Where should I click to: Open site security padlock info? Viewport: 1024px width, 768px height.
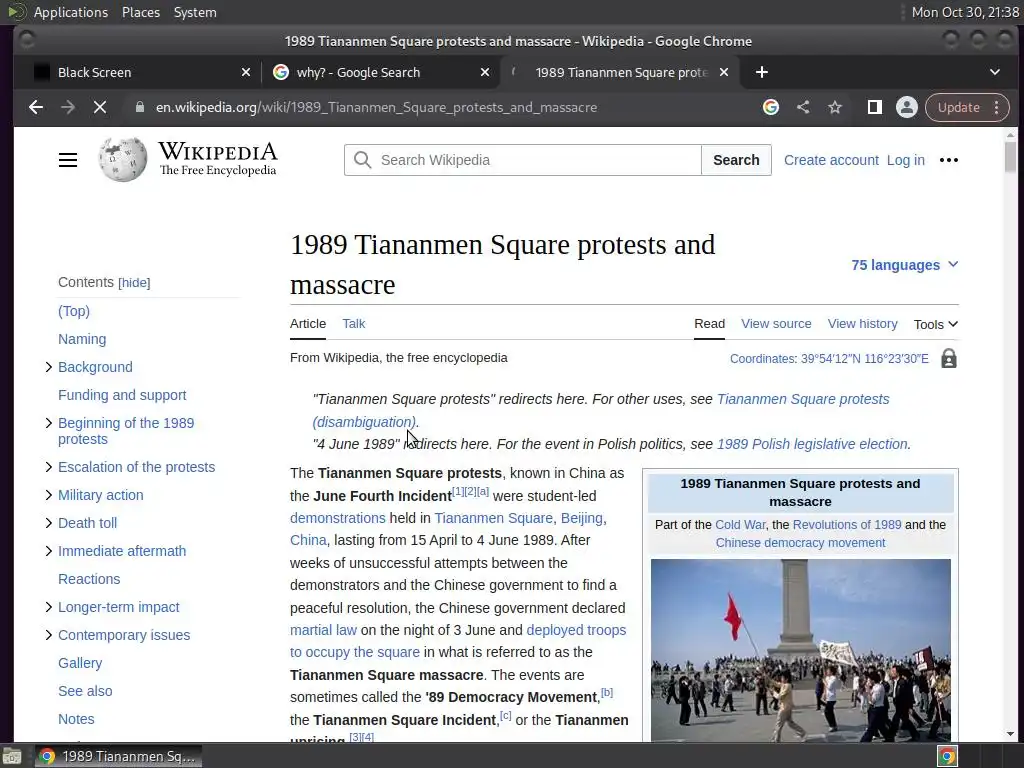pyautogui.click(x=140, y=108)
